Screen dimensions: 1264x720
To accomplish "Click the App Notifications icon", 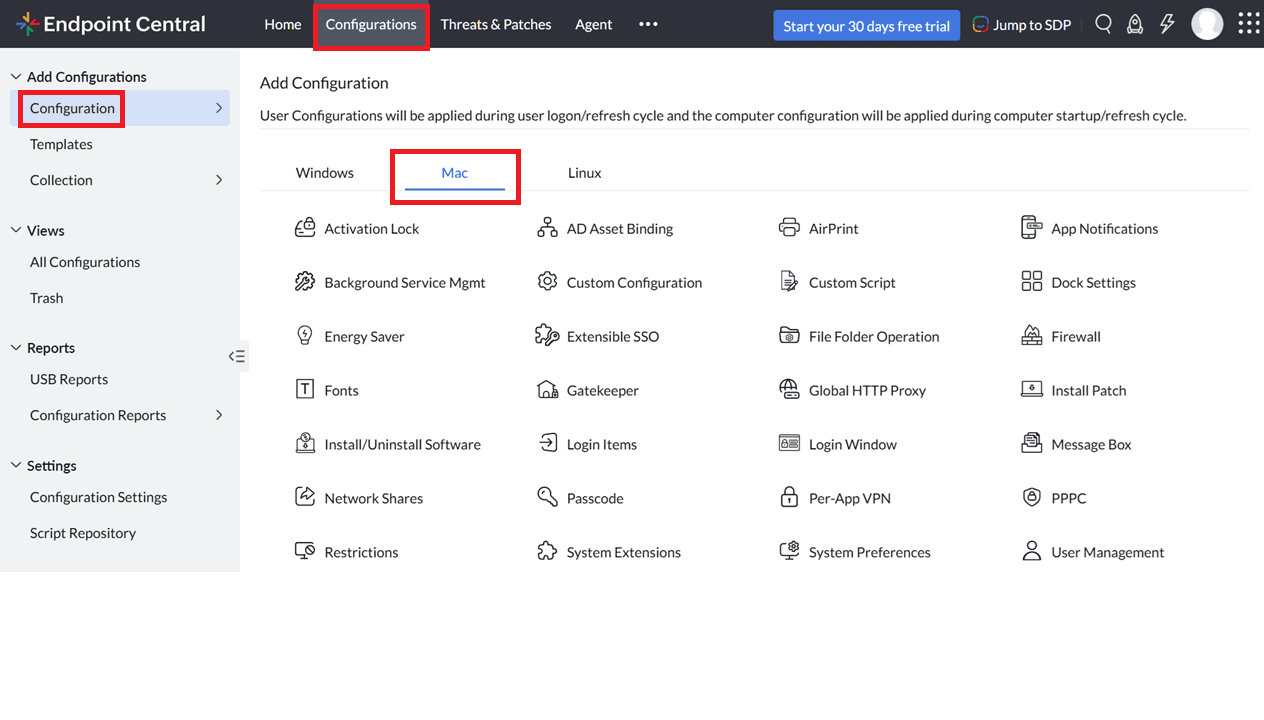I will pyautogui.click(x=1032, y=228).
